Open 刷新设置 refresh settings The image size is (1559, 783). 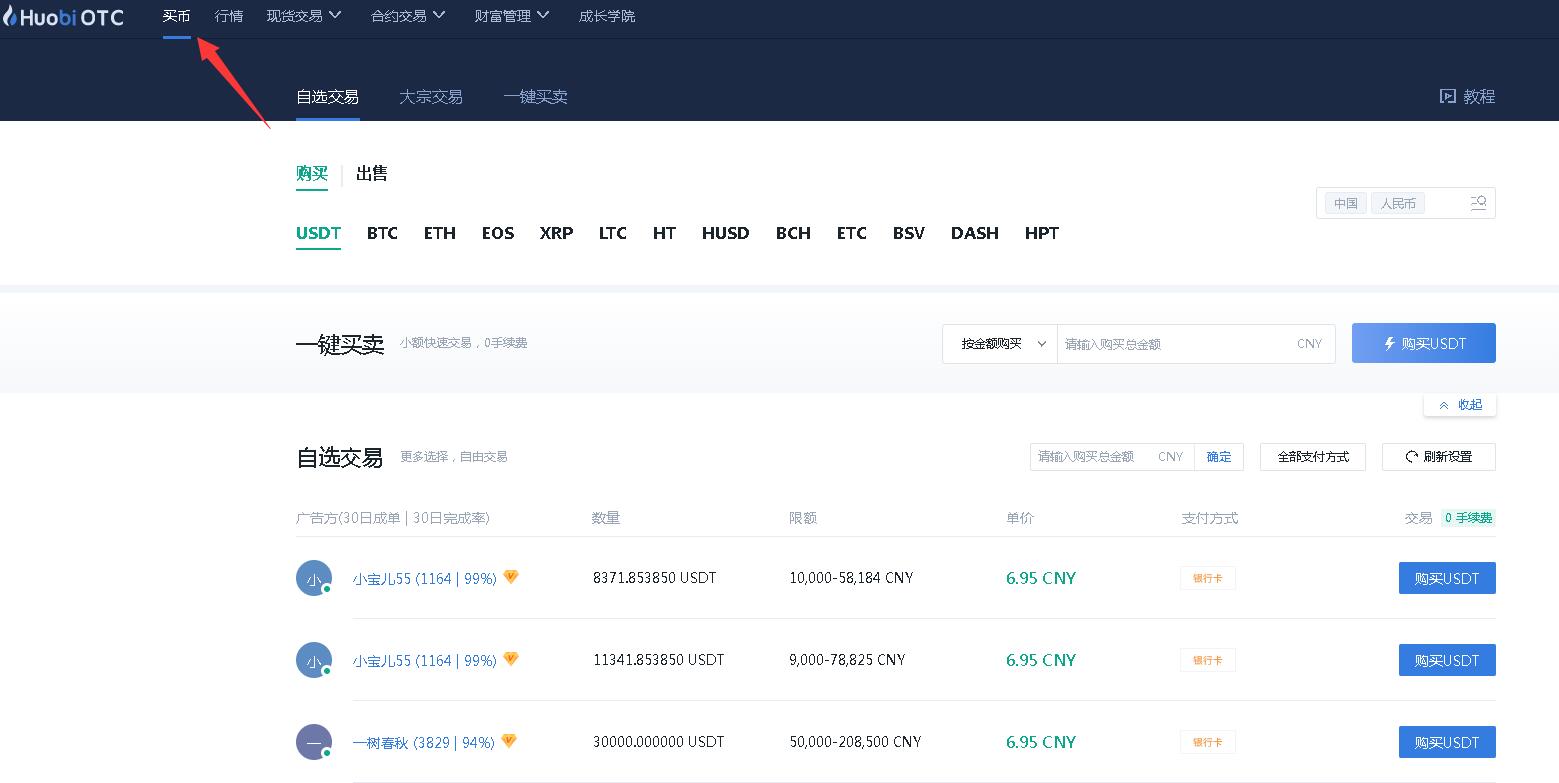pyautogui.click(x=1439, y=457)
